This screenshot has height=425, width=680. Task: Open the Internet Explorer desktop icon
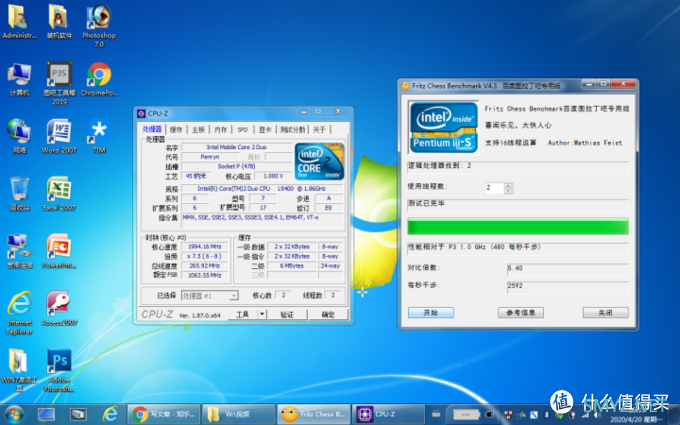coord(19,313)
